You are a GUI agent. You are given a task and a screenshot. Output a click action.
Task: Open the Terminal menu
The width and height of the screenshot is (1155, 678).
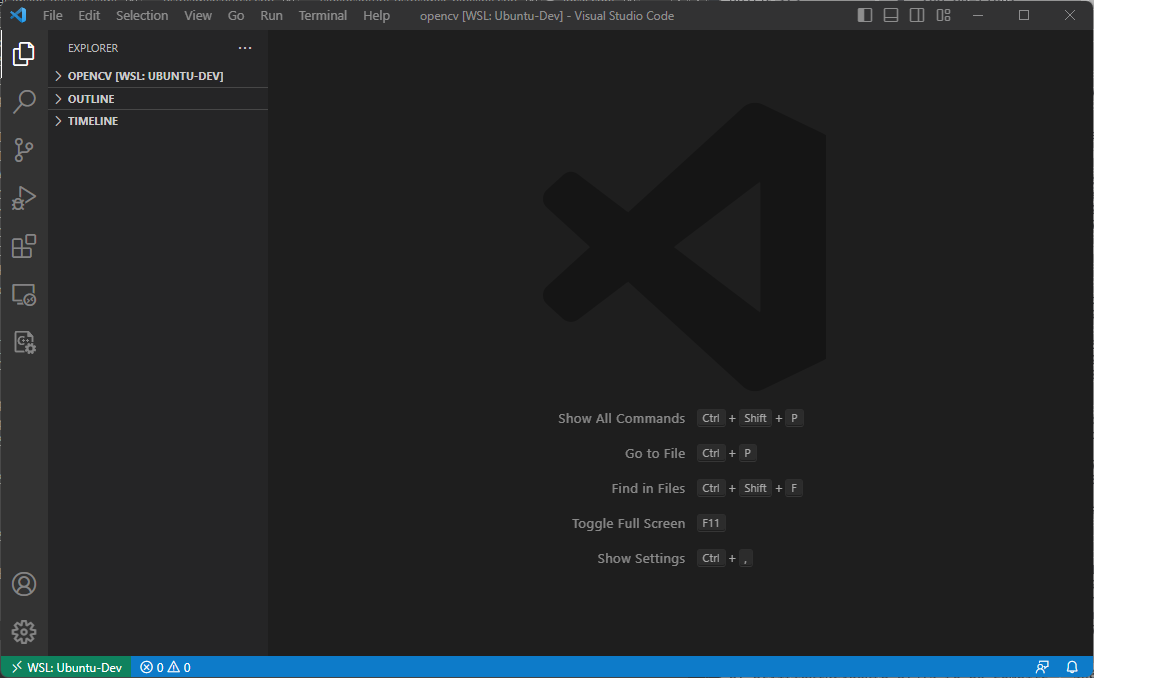click(323, 15)
